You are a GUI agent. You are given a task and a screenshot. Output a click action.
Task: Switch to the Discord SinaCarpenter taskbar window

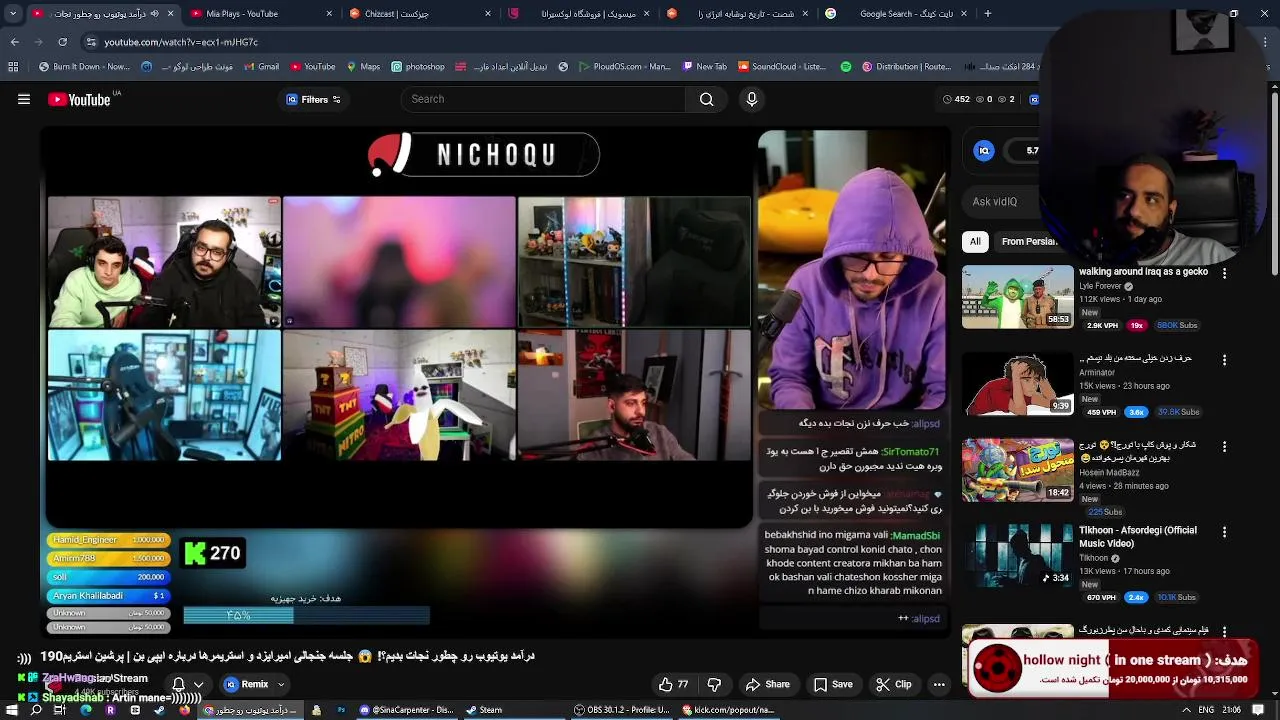pos(406,710)
